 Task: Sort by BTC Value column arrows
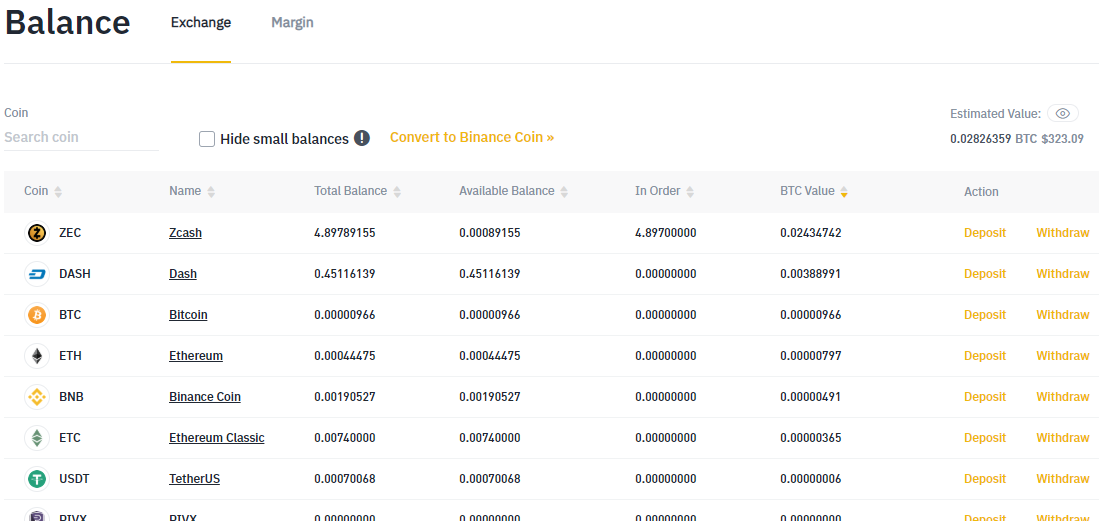(x=844, y=192)
